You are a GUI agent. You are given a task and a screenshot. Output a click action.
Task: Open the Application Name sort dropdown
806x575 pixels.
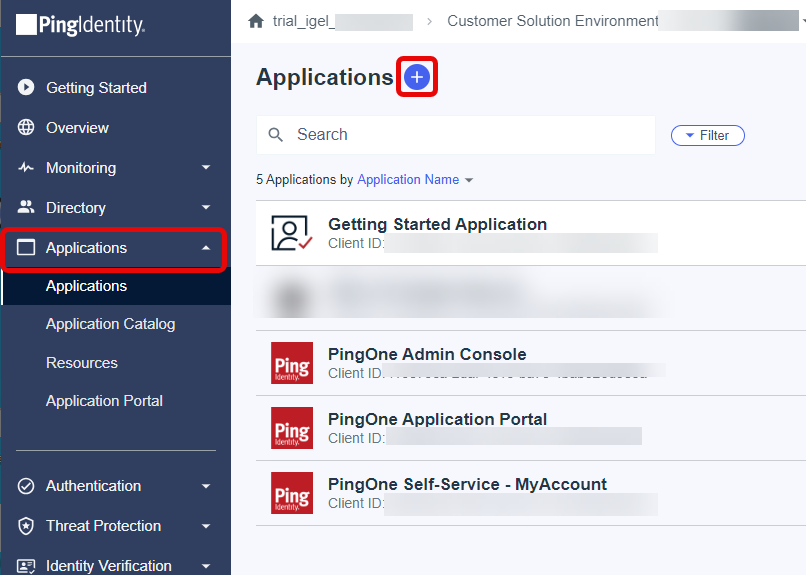(414, 180)
